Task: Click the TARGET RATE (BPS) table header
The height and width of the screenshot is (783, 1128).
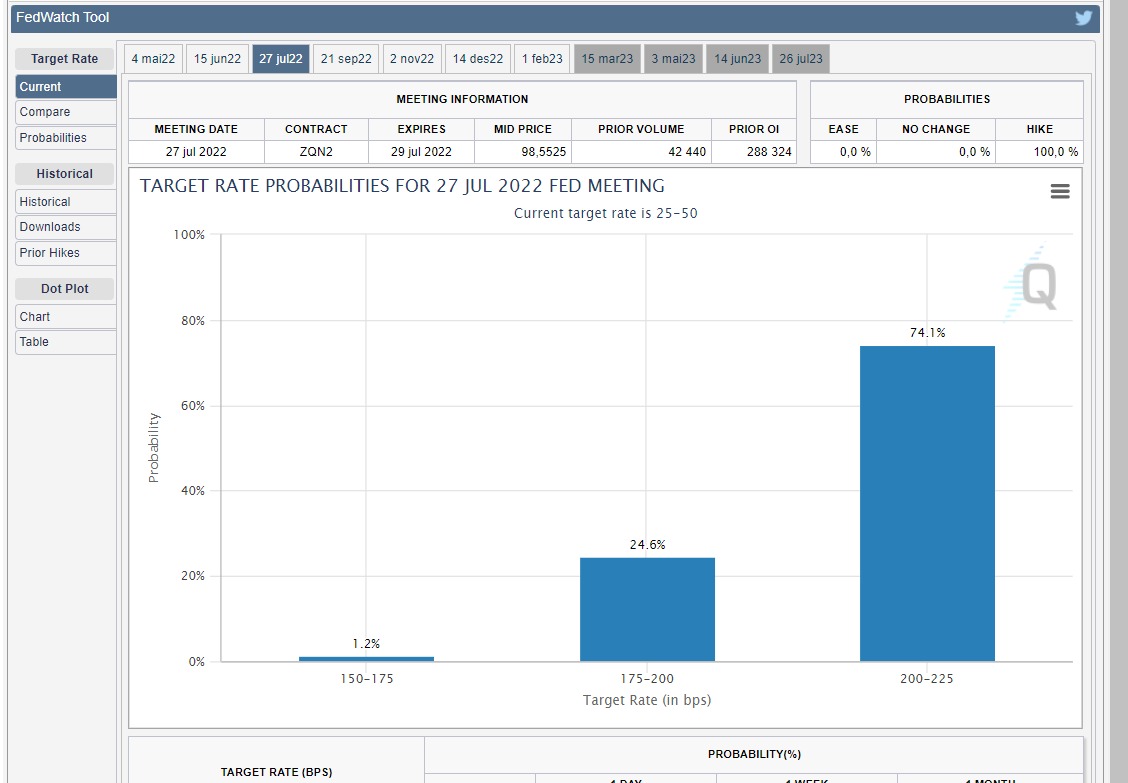Action: tap(276, 771)
